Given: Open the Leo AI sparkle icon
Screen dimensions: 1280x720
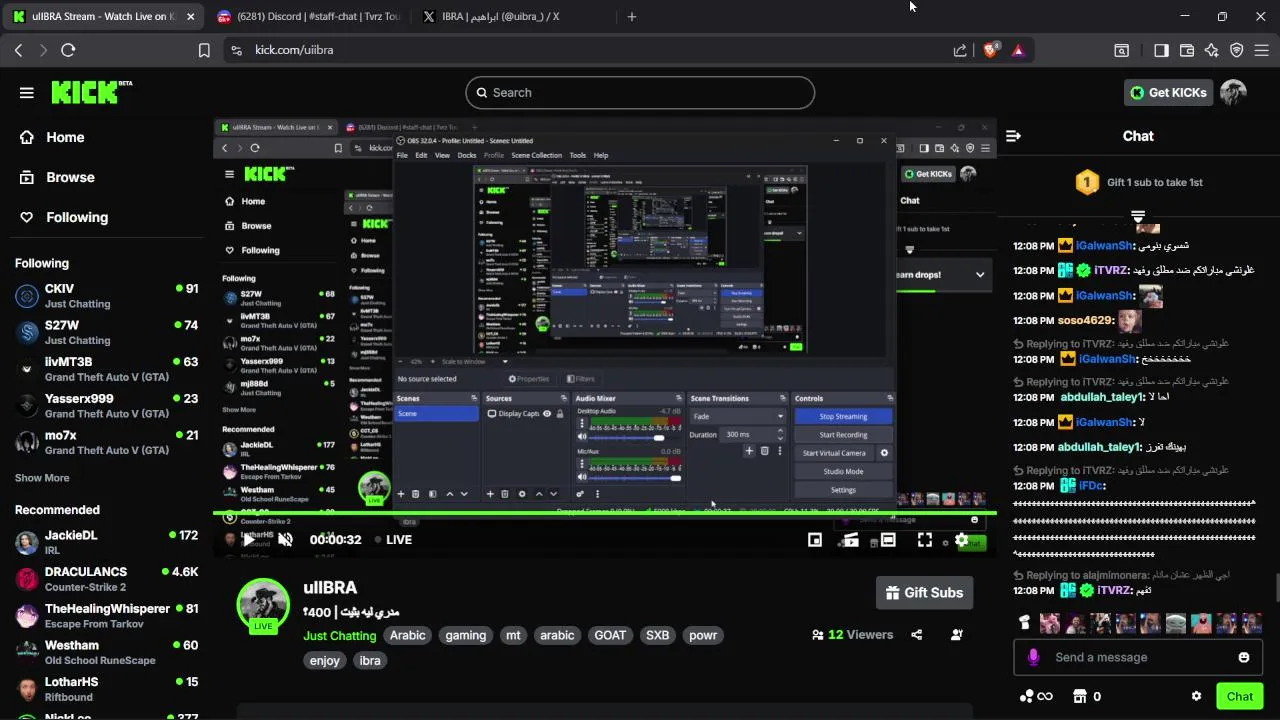Looking at the screenshot, I should pyautogui.click(x=1212, y=50).
